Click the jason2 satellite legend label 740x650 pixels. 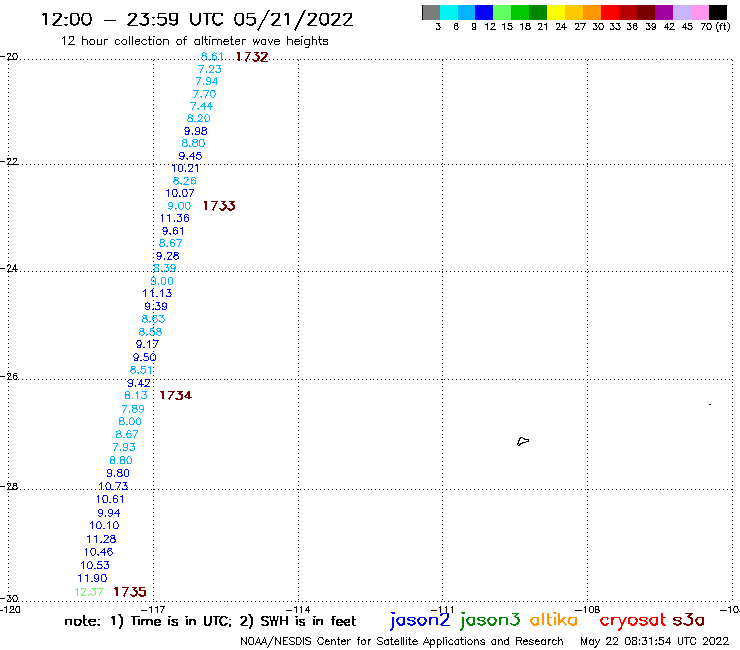420,620
